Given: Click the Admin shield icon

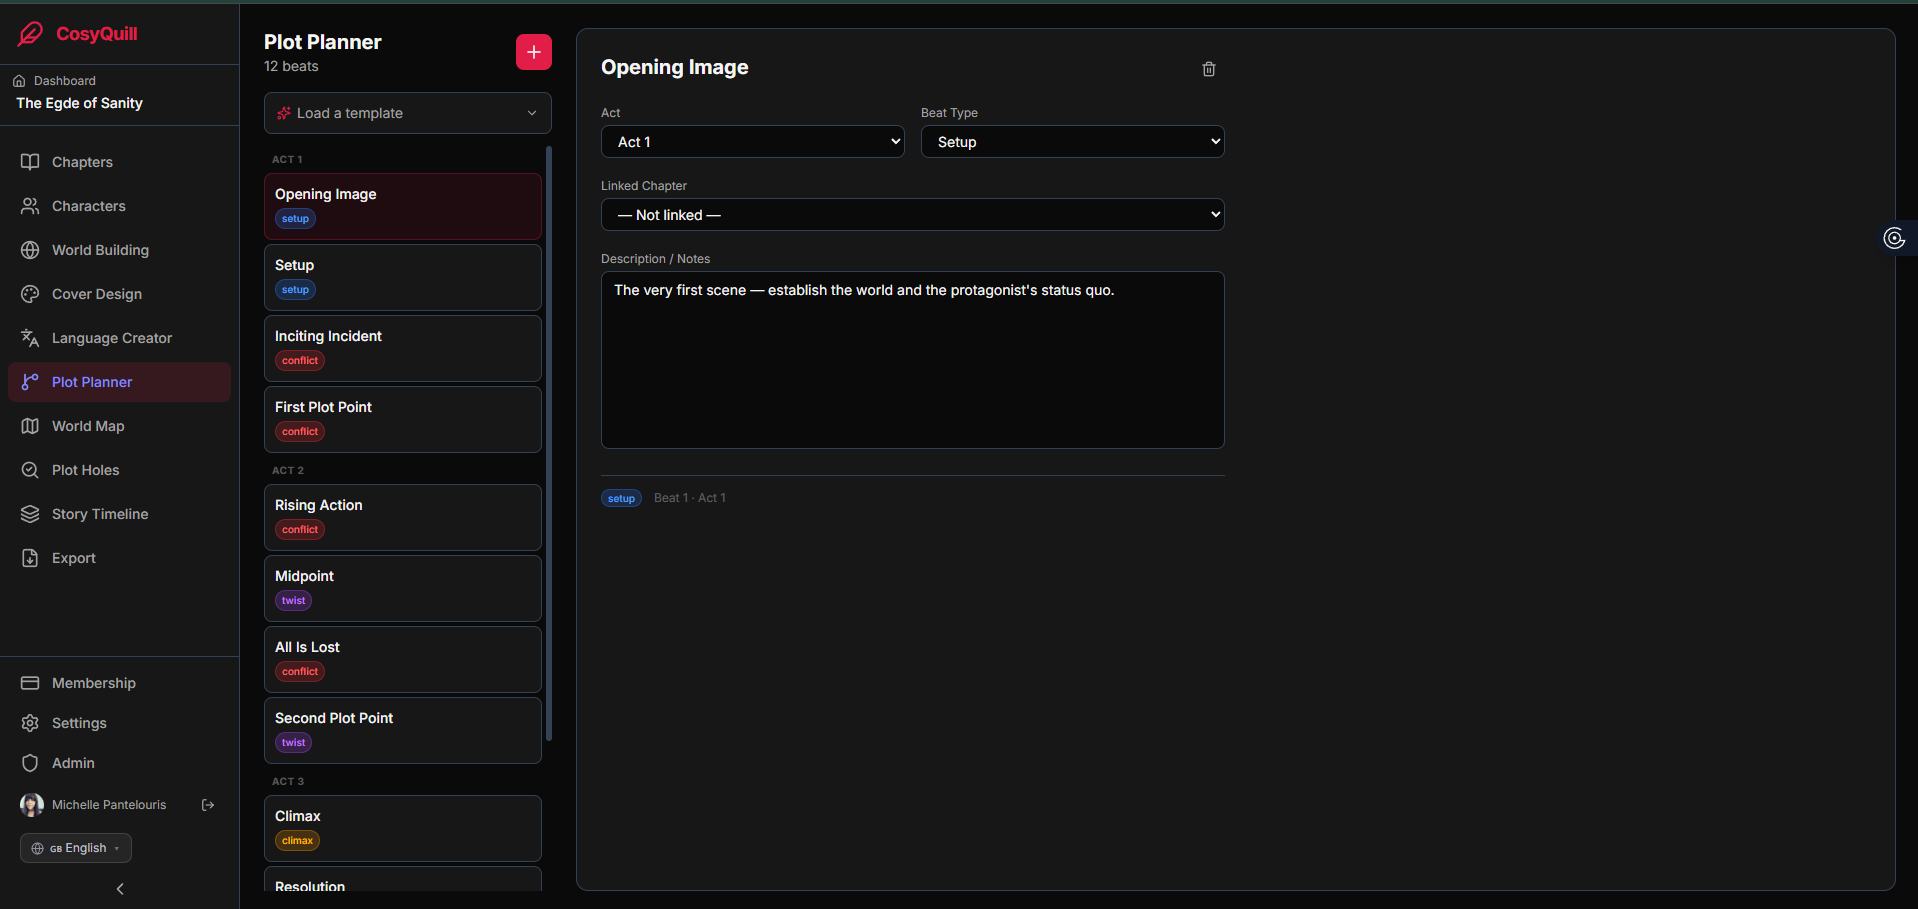Looking at the screenshot, I should tap(30, 763).
